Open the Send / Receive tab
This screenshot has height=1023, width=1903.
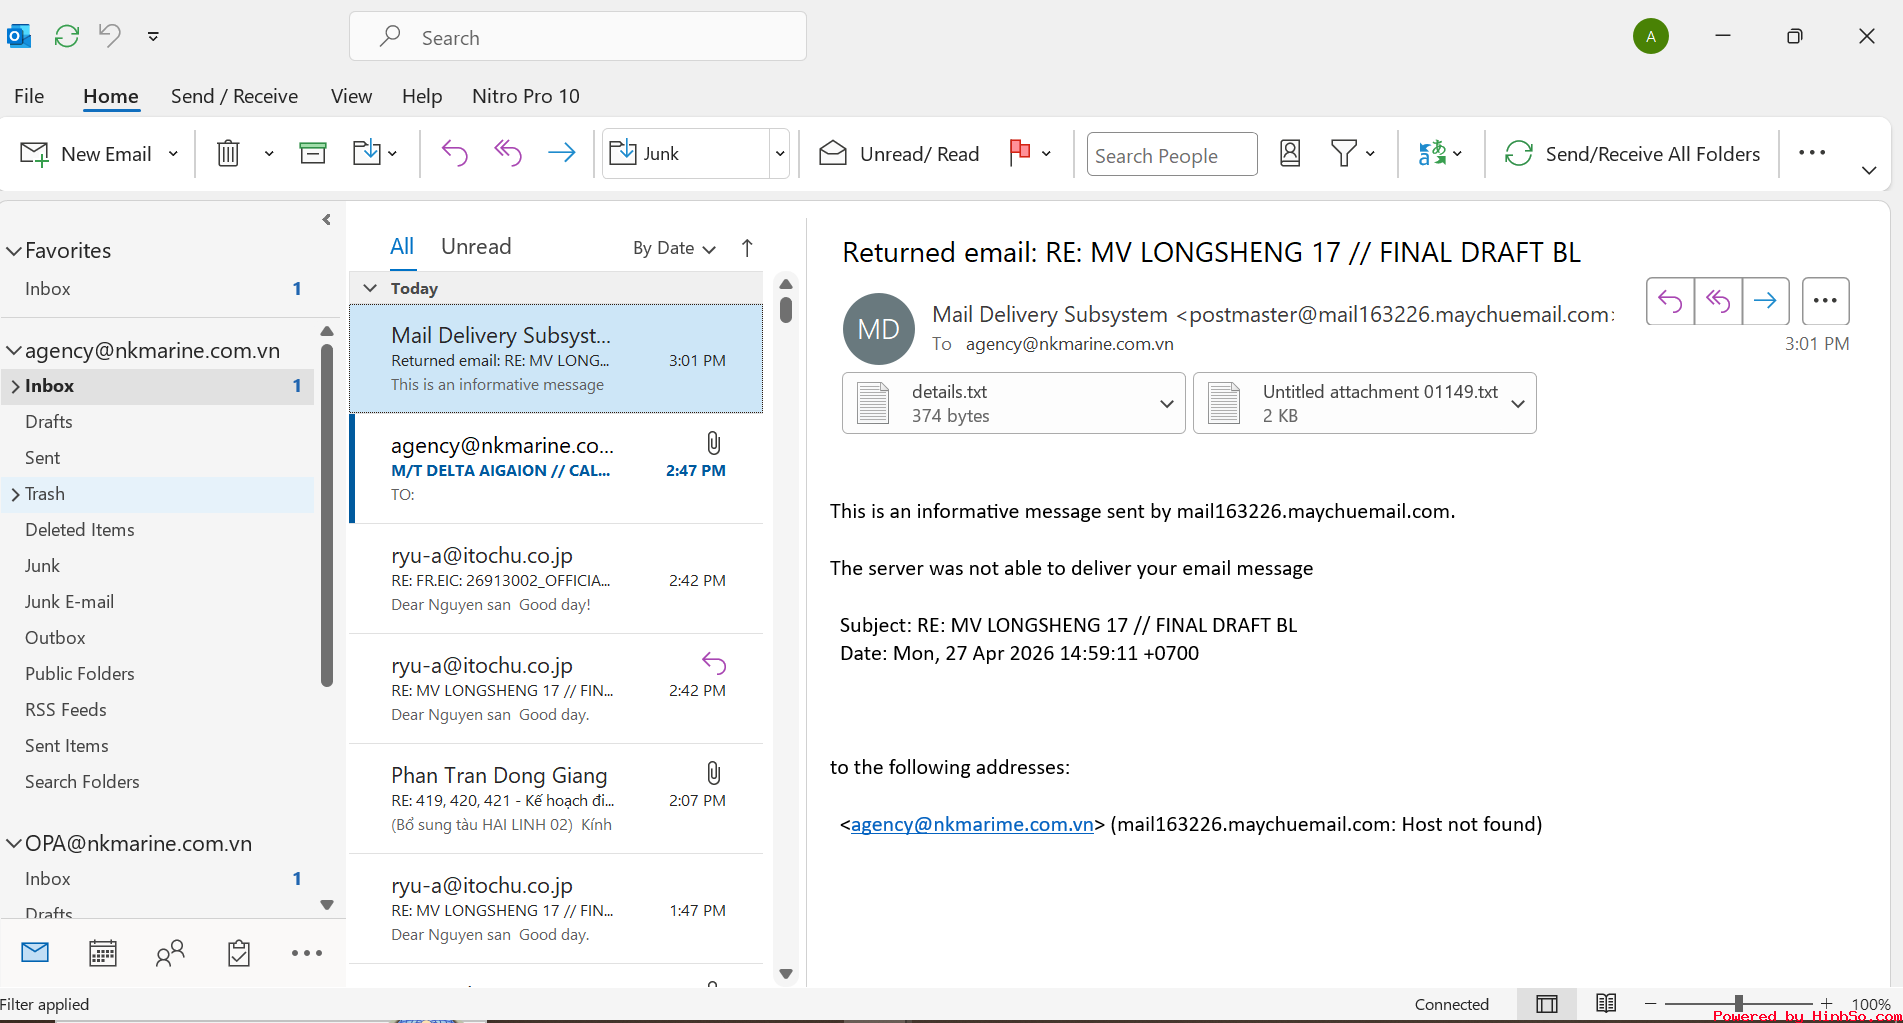(x=234, y=96)
